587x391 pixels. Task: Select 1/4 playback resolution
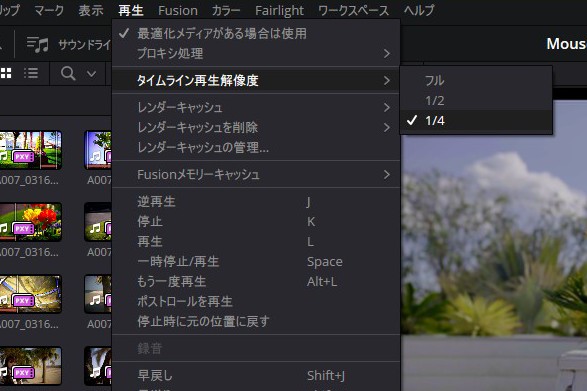coord(476,121)
